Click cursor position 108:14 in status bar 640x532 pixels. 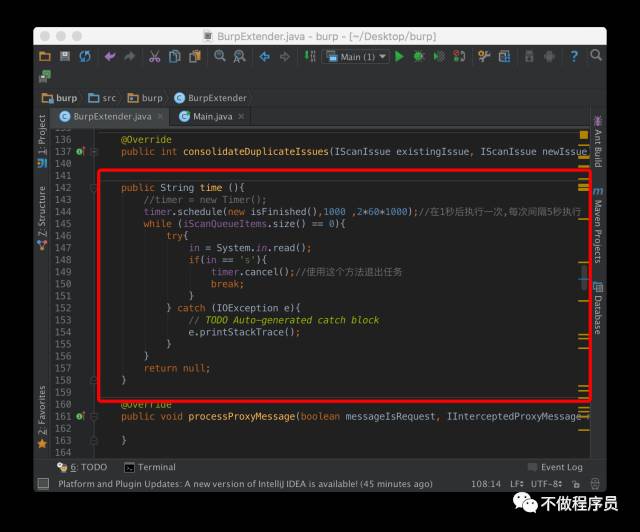pyautogui.click(x=485, y=484)
